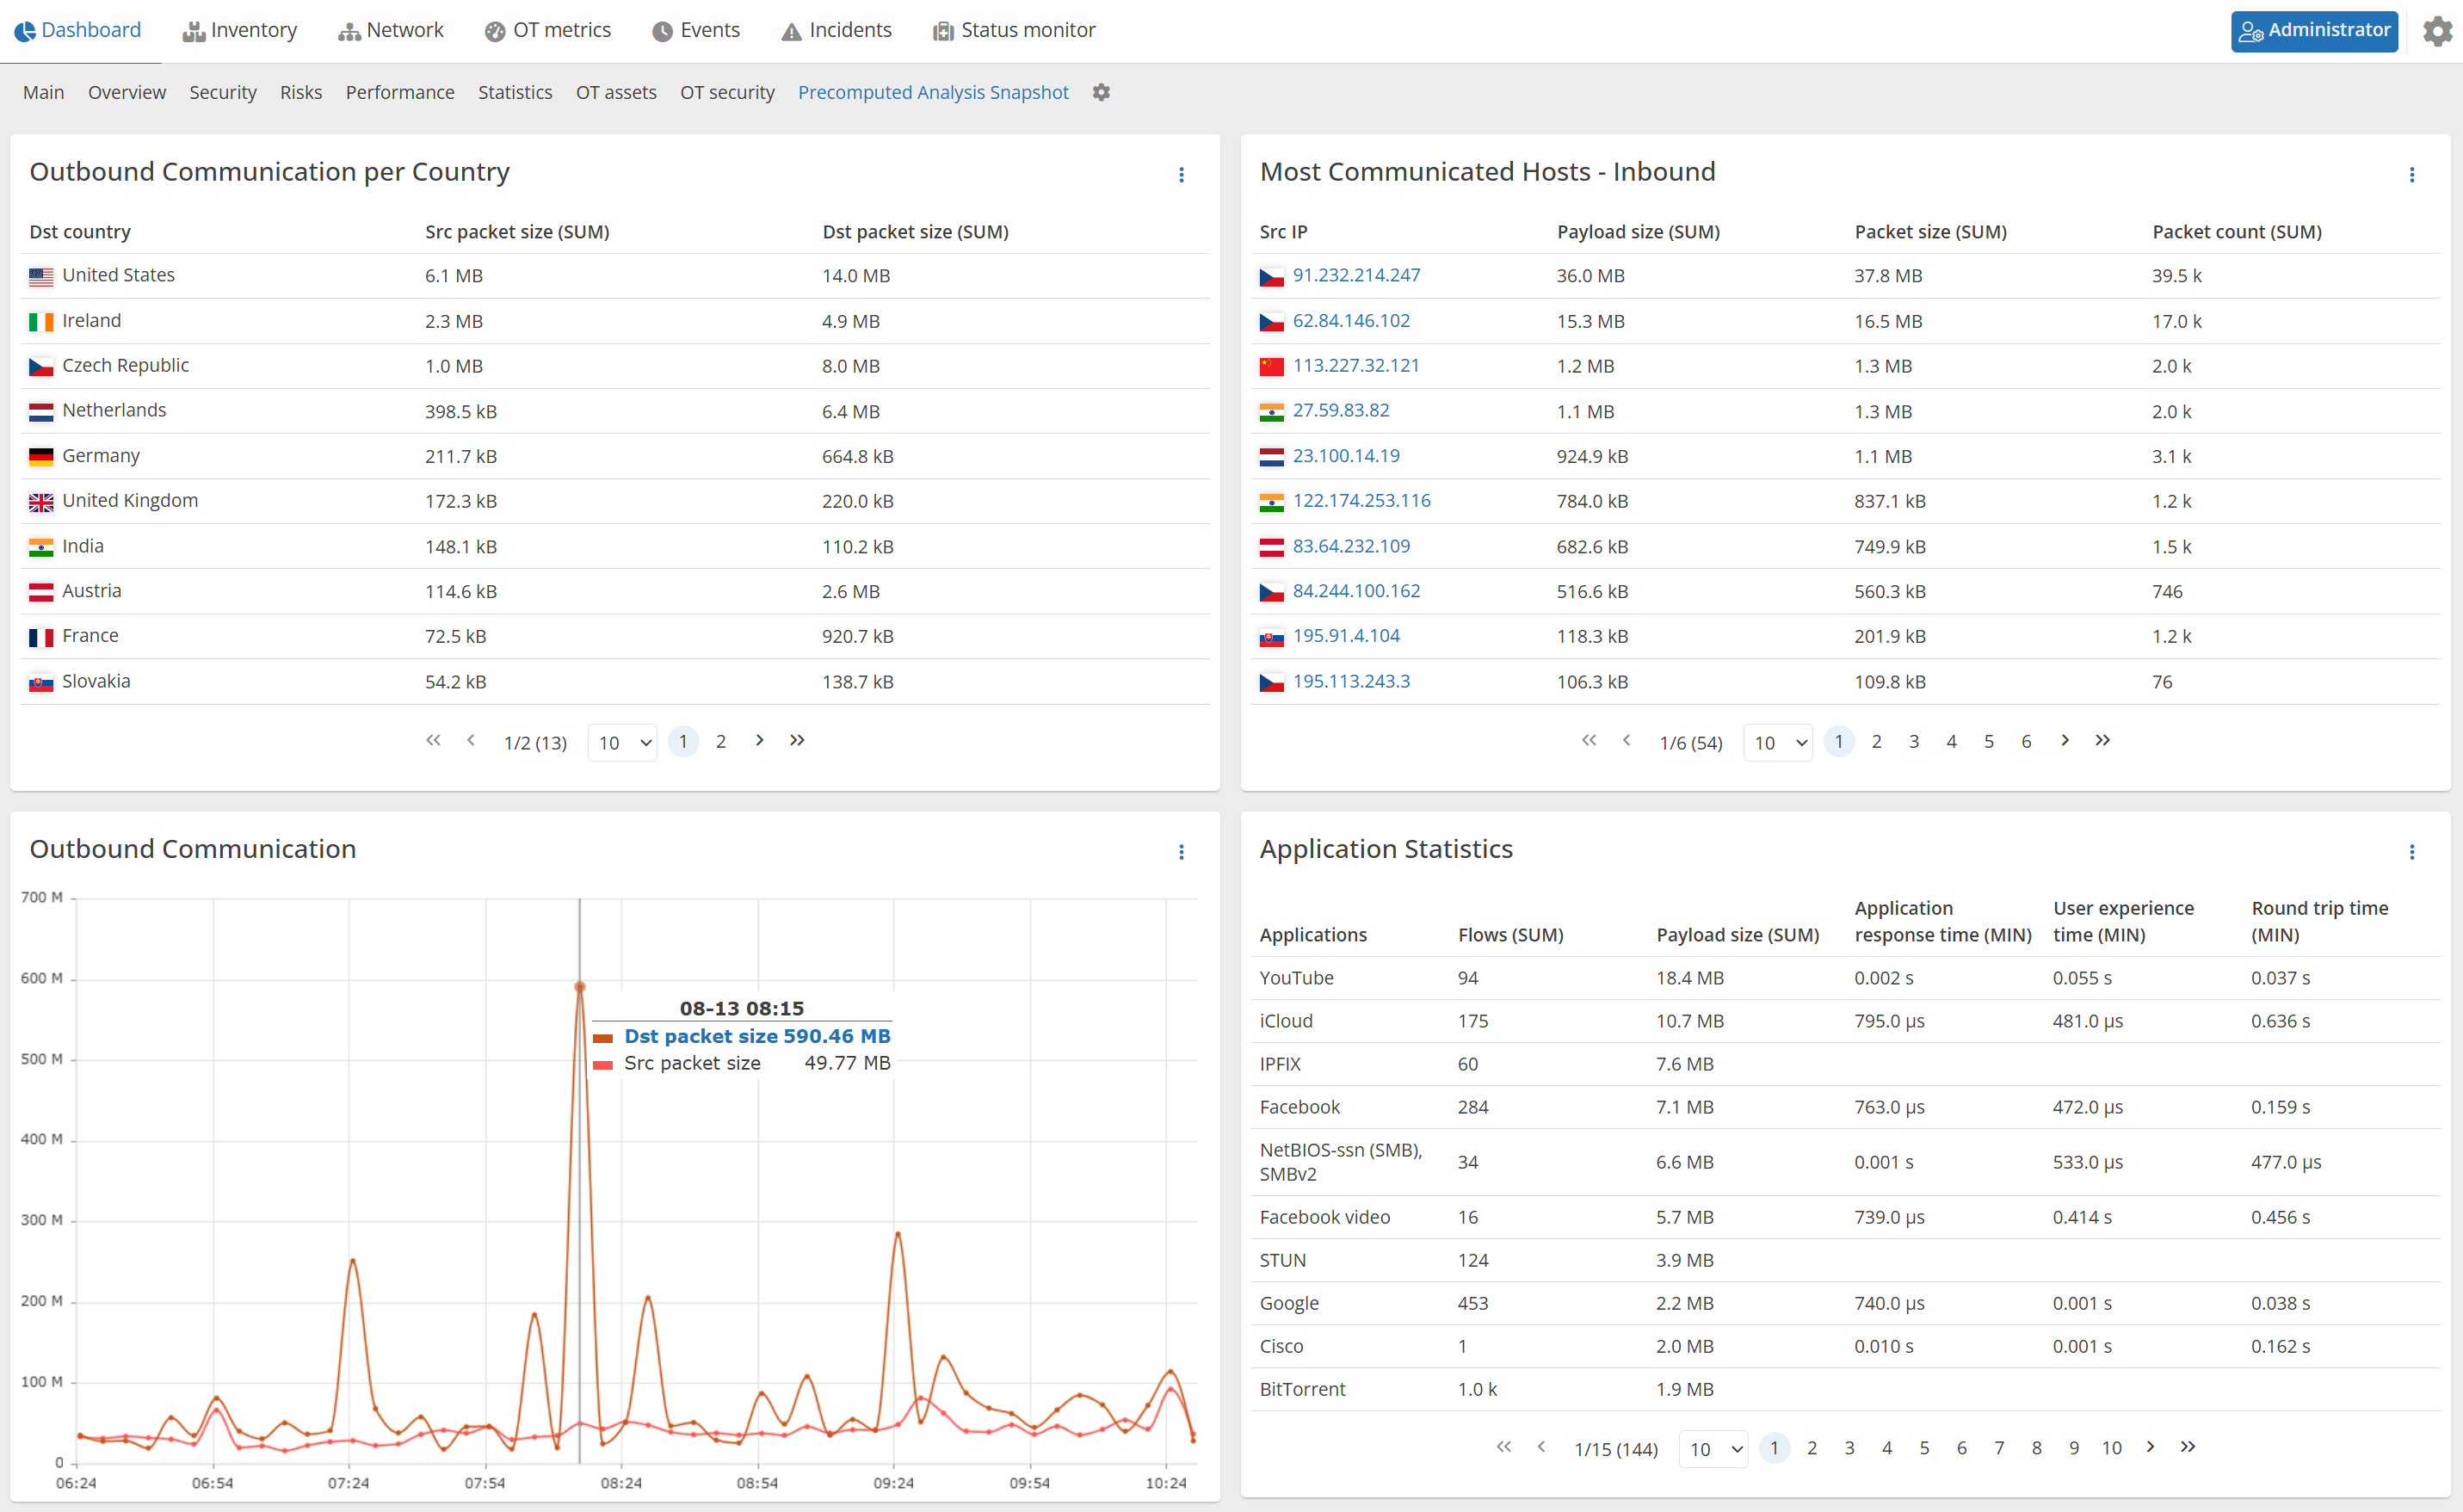The height and width of the screenshot is (1512, 2463).
Task: Go to last page of Application Statistics
Action: pos(2188,1447)
